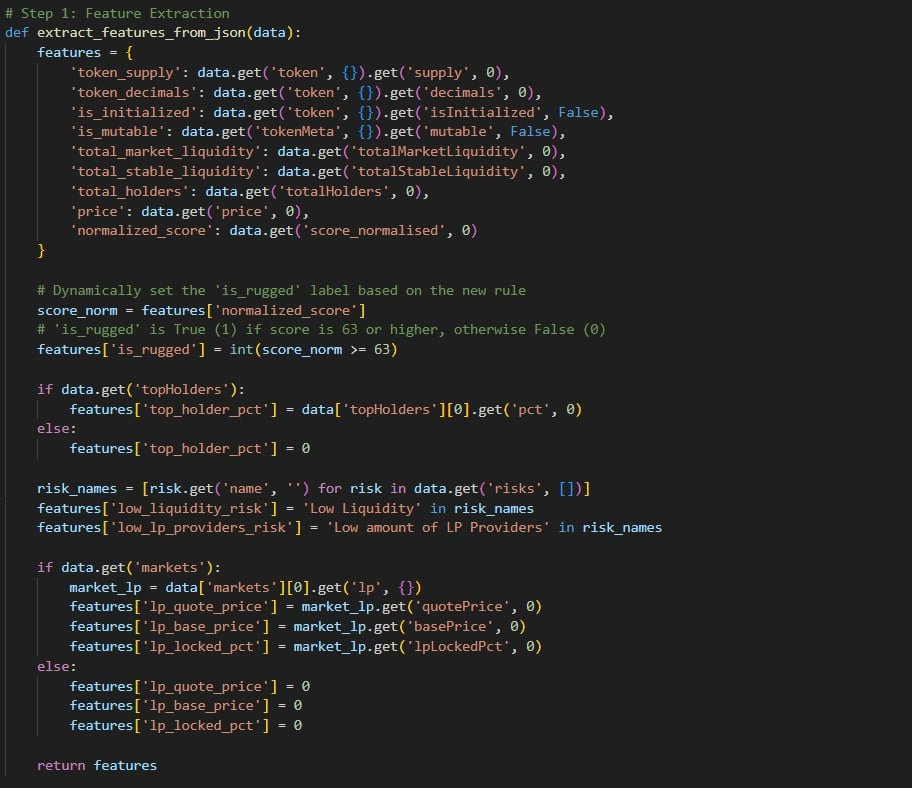Click the line 'if data.get('markets'):'
The height and width of the screenshot is (788, 912).
pos(129,568)
